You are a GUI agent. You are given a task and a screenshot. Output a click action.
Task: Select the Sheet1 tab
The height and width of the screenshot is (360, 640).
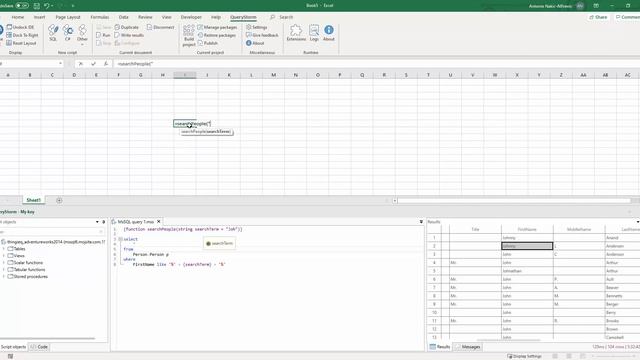33,200
